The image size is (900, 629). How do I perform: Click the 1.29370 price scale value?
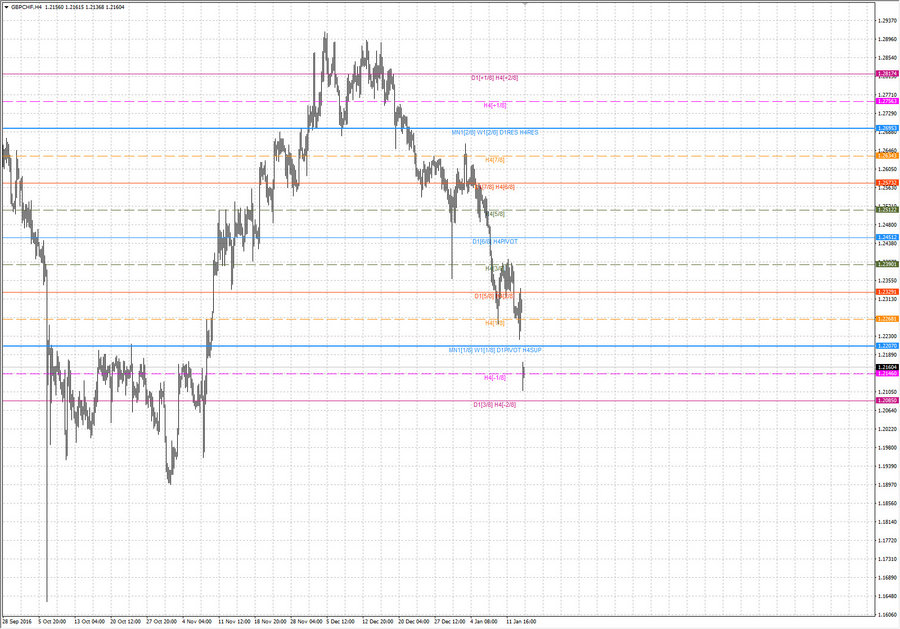click(x=887, y=21)
